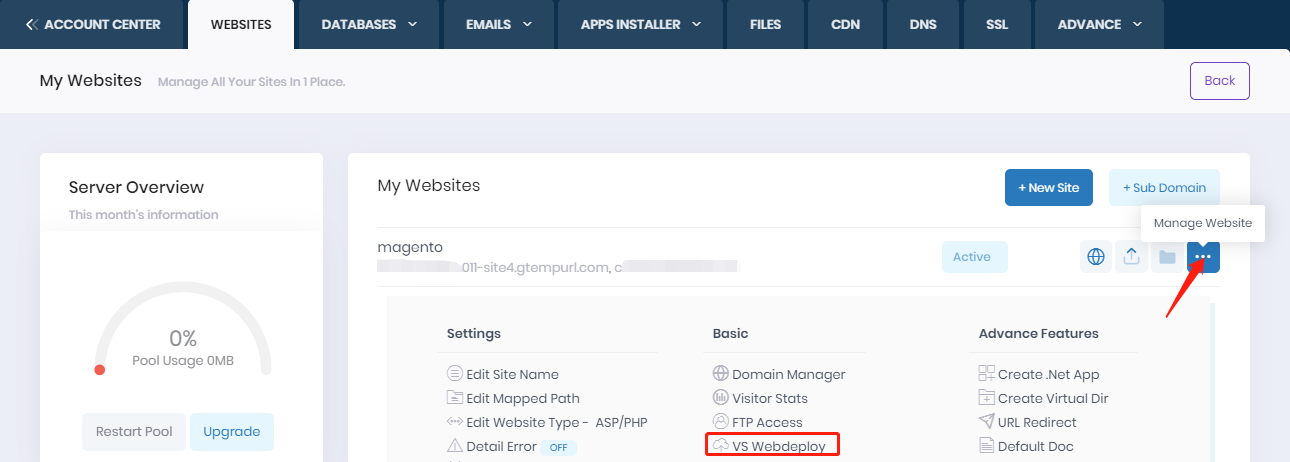The image size is (1290, 462).
Task: Expand the Emails dropdown menu
Action: [x=499, y=24]
